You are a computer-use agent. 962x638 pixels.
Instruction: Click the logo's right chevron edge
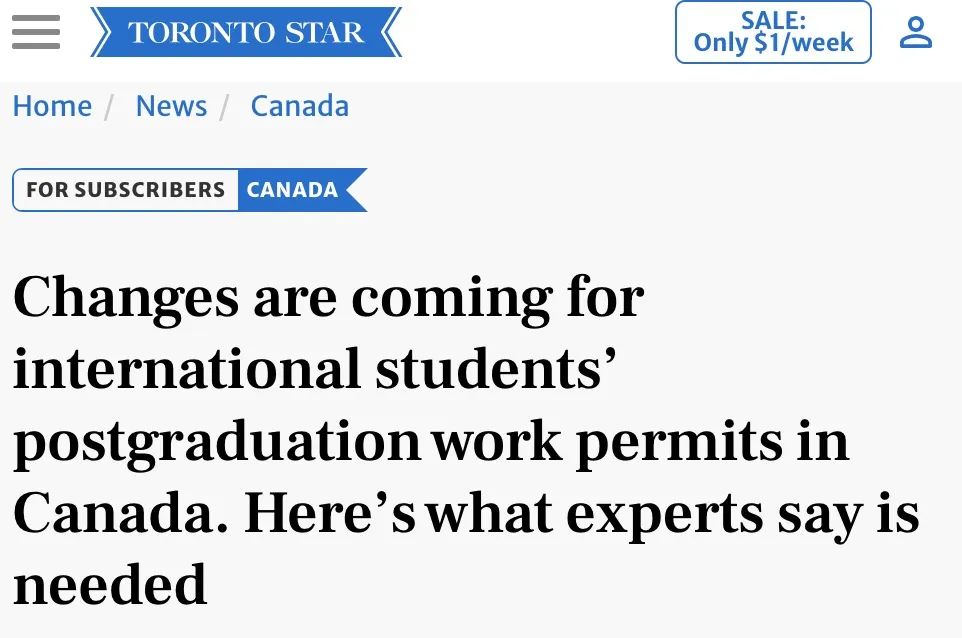point(391,32)
